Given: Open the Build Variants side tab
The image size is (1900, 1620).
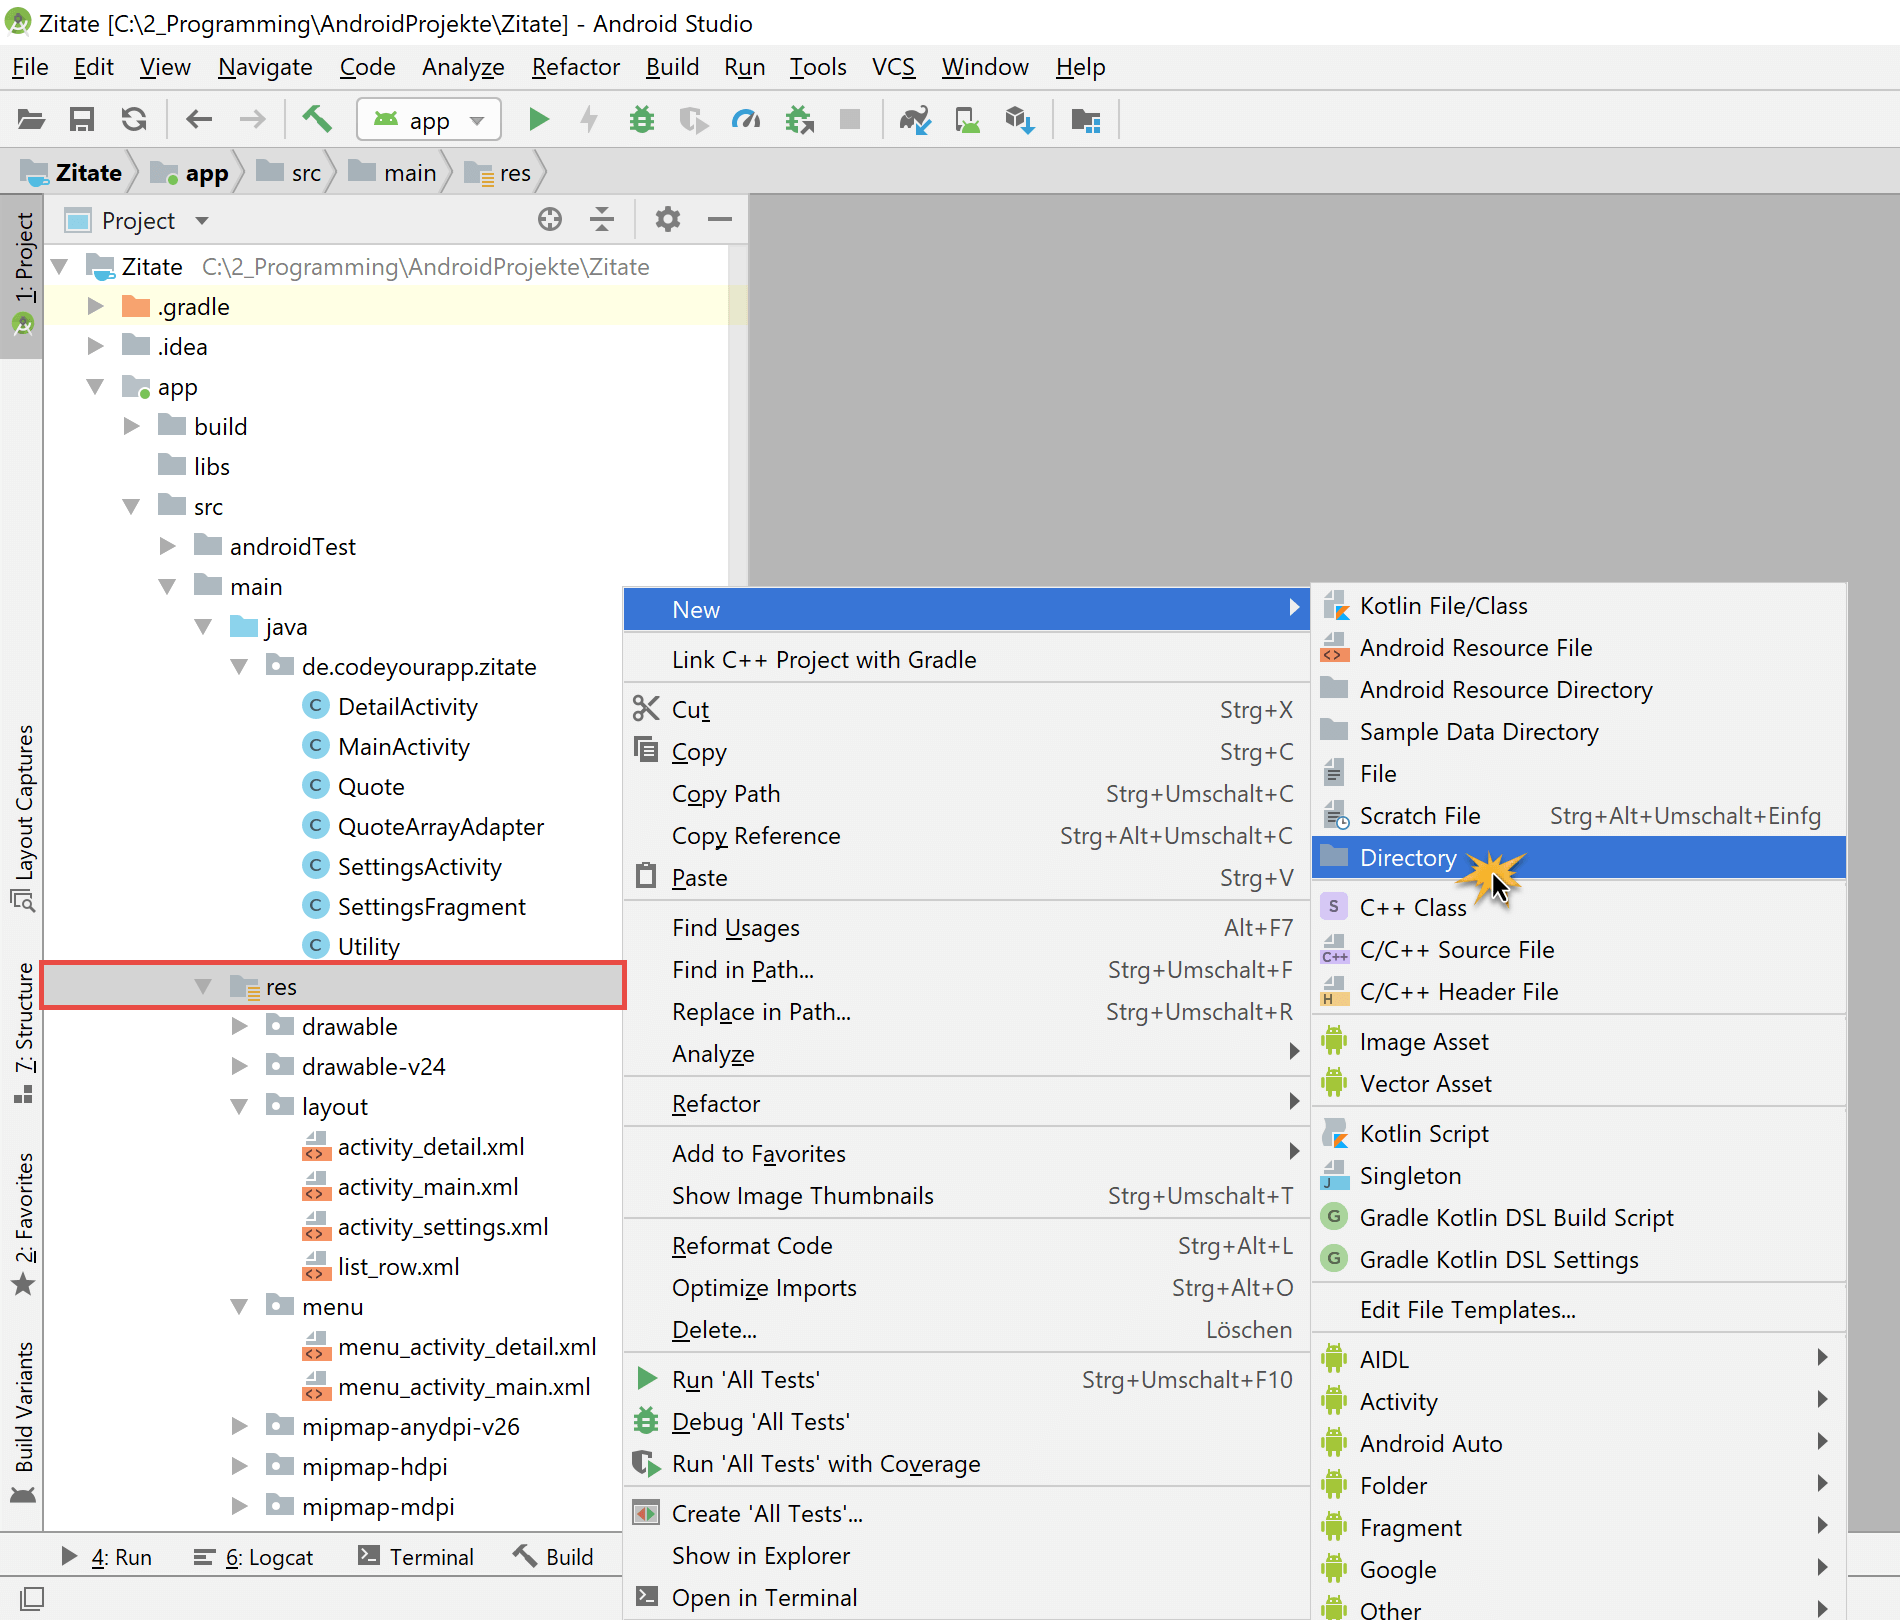Looking at the screenshot, I should point(23,1420).
